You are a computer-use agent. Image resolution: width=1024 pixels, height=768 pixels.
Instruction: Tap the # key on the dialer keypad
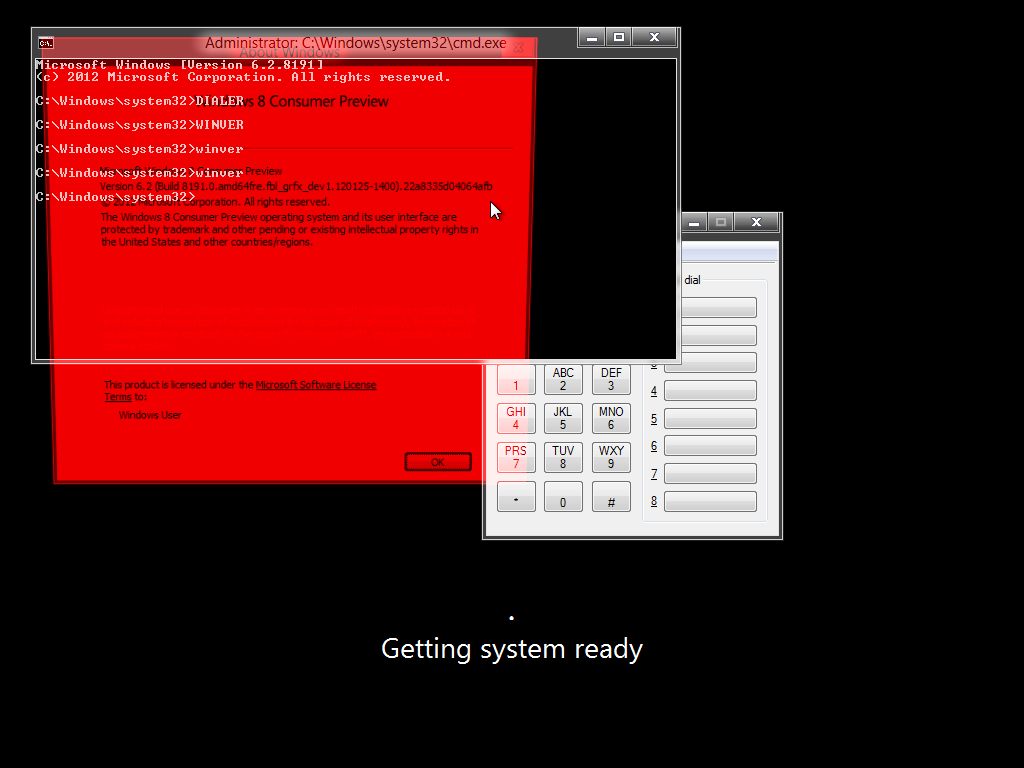611,496
